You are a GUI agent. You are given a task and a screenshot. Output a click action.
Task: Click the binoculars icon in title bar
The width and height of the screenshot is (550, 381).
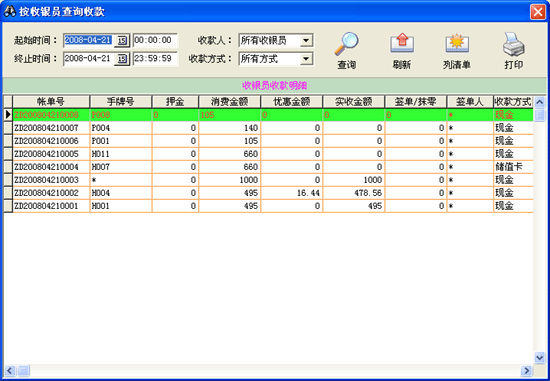point(9,11)
